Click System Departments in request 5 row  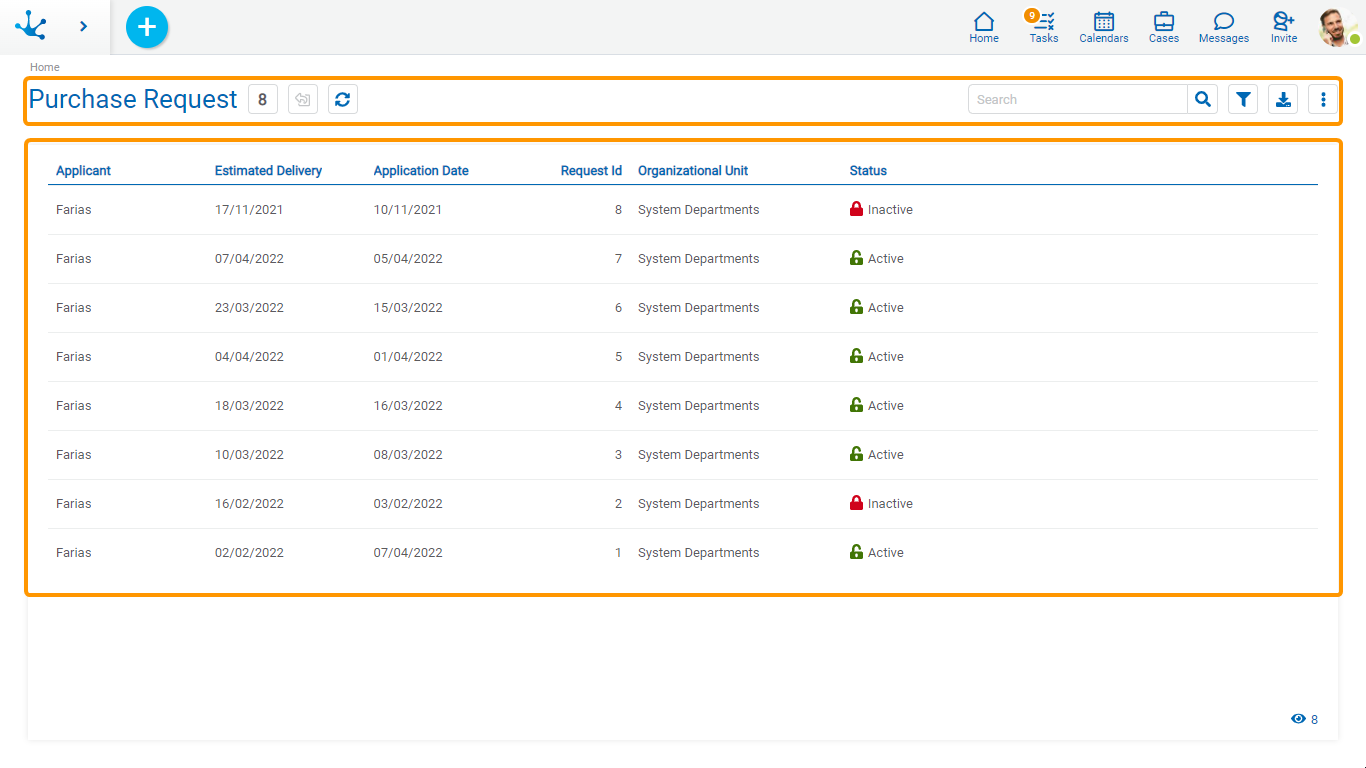pos(698,357)
